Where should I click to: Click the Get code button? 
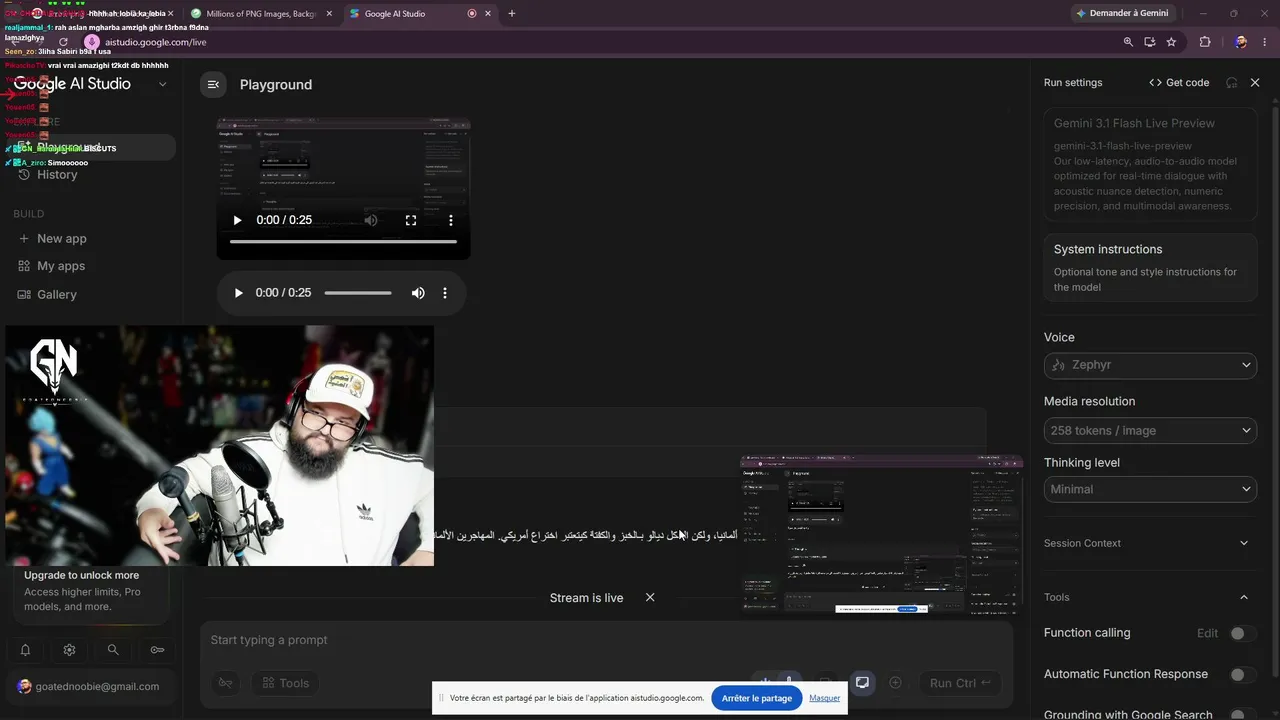[1179, 83]
